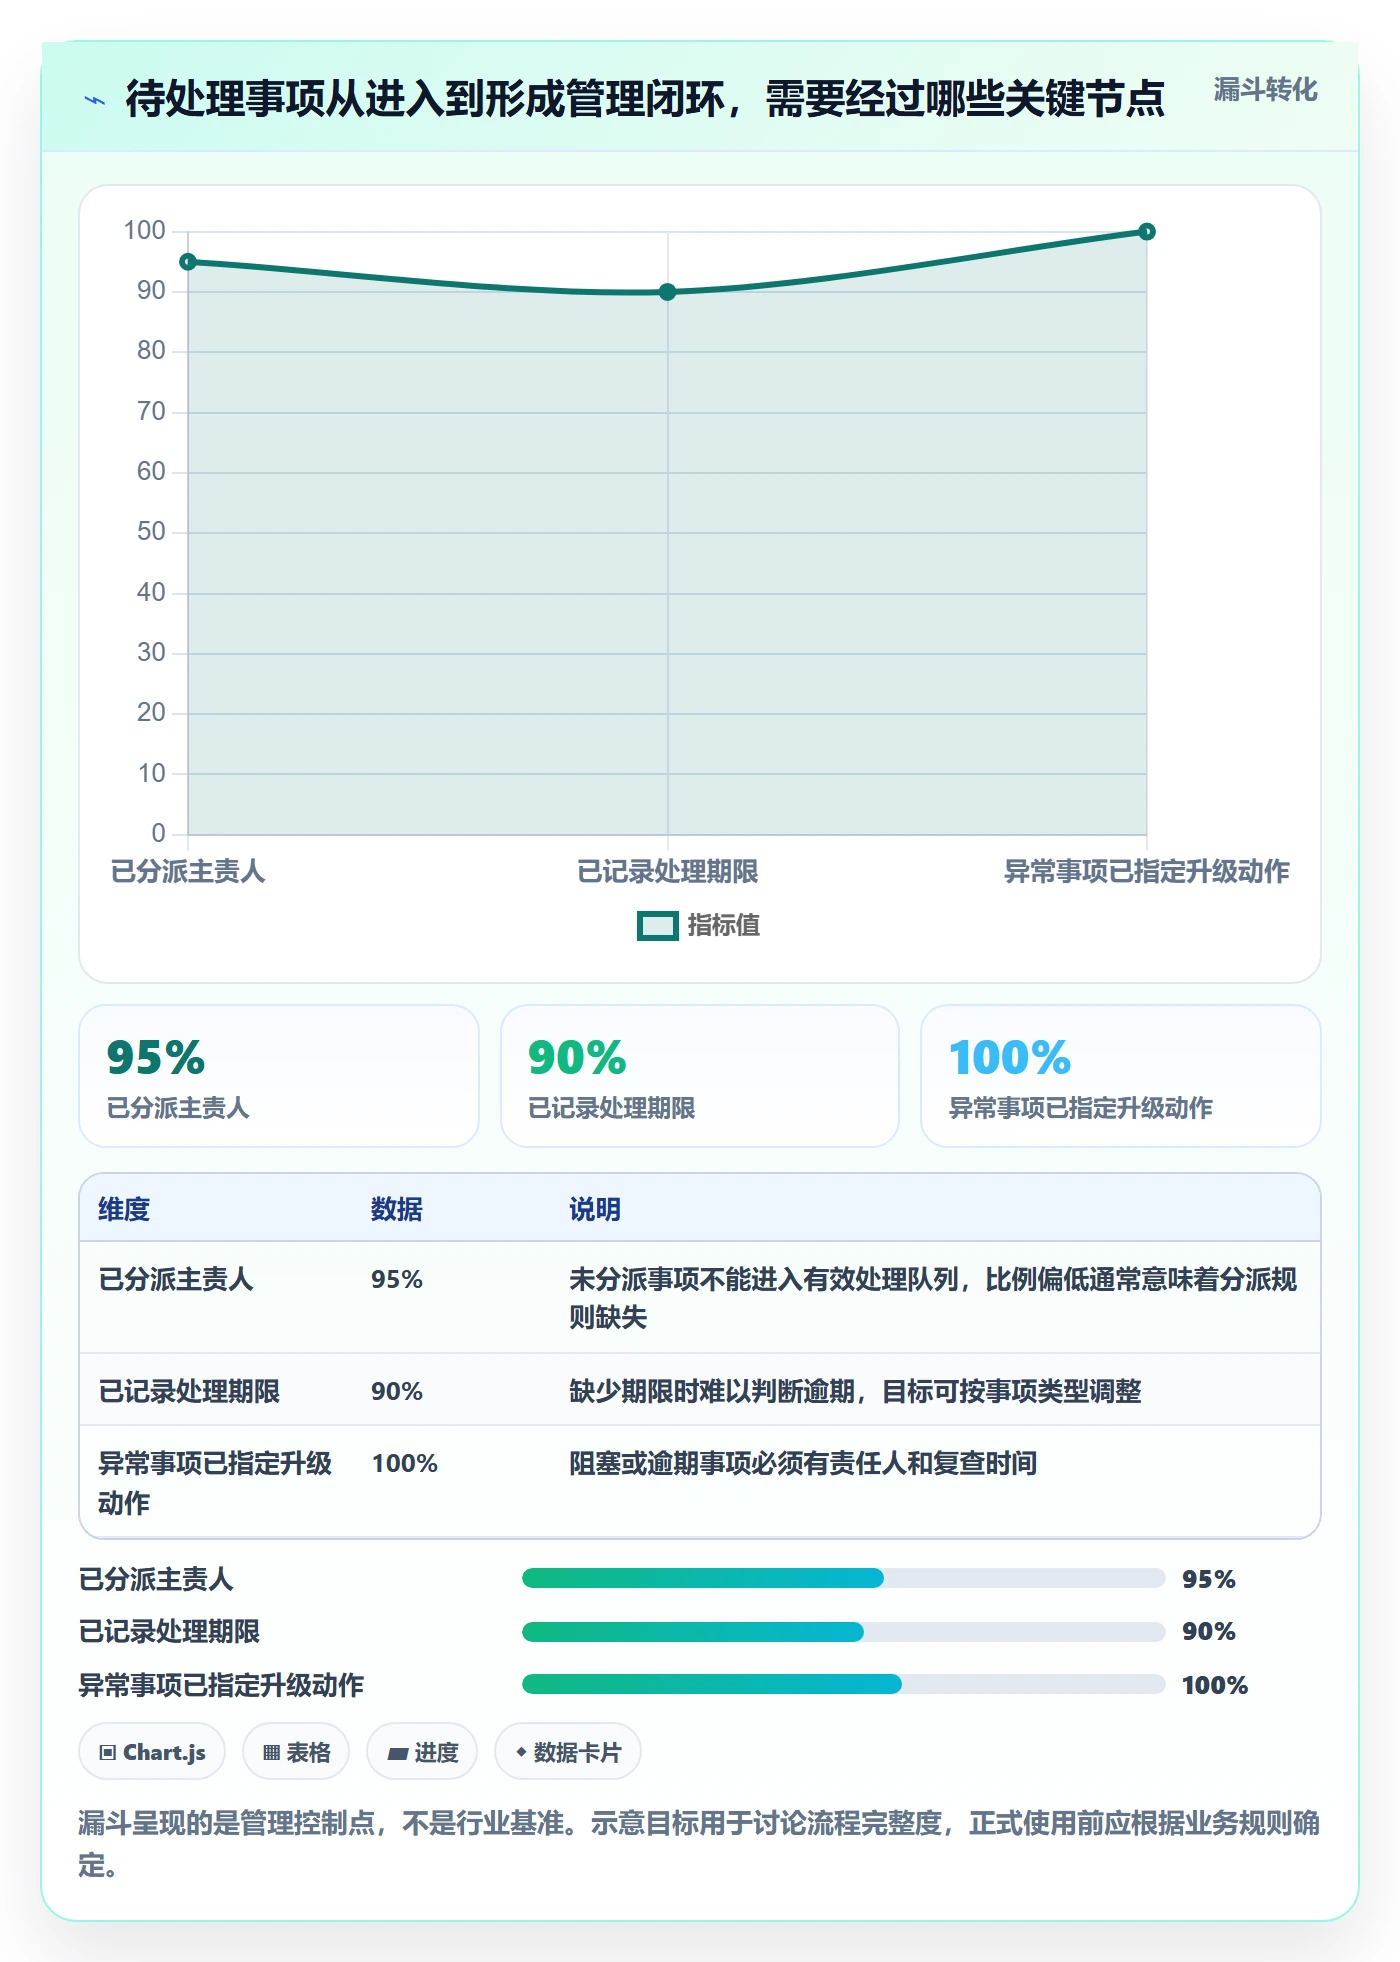Screen dimensions: 1400x1962
Task: Click description 缺少期限时难以判断逾期
Action: coord(712,1391)
